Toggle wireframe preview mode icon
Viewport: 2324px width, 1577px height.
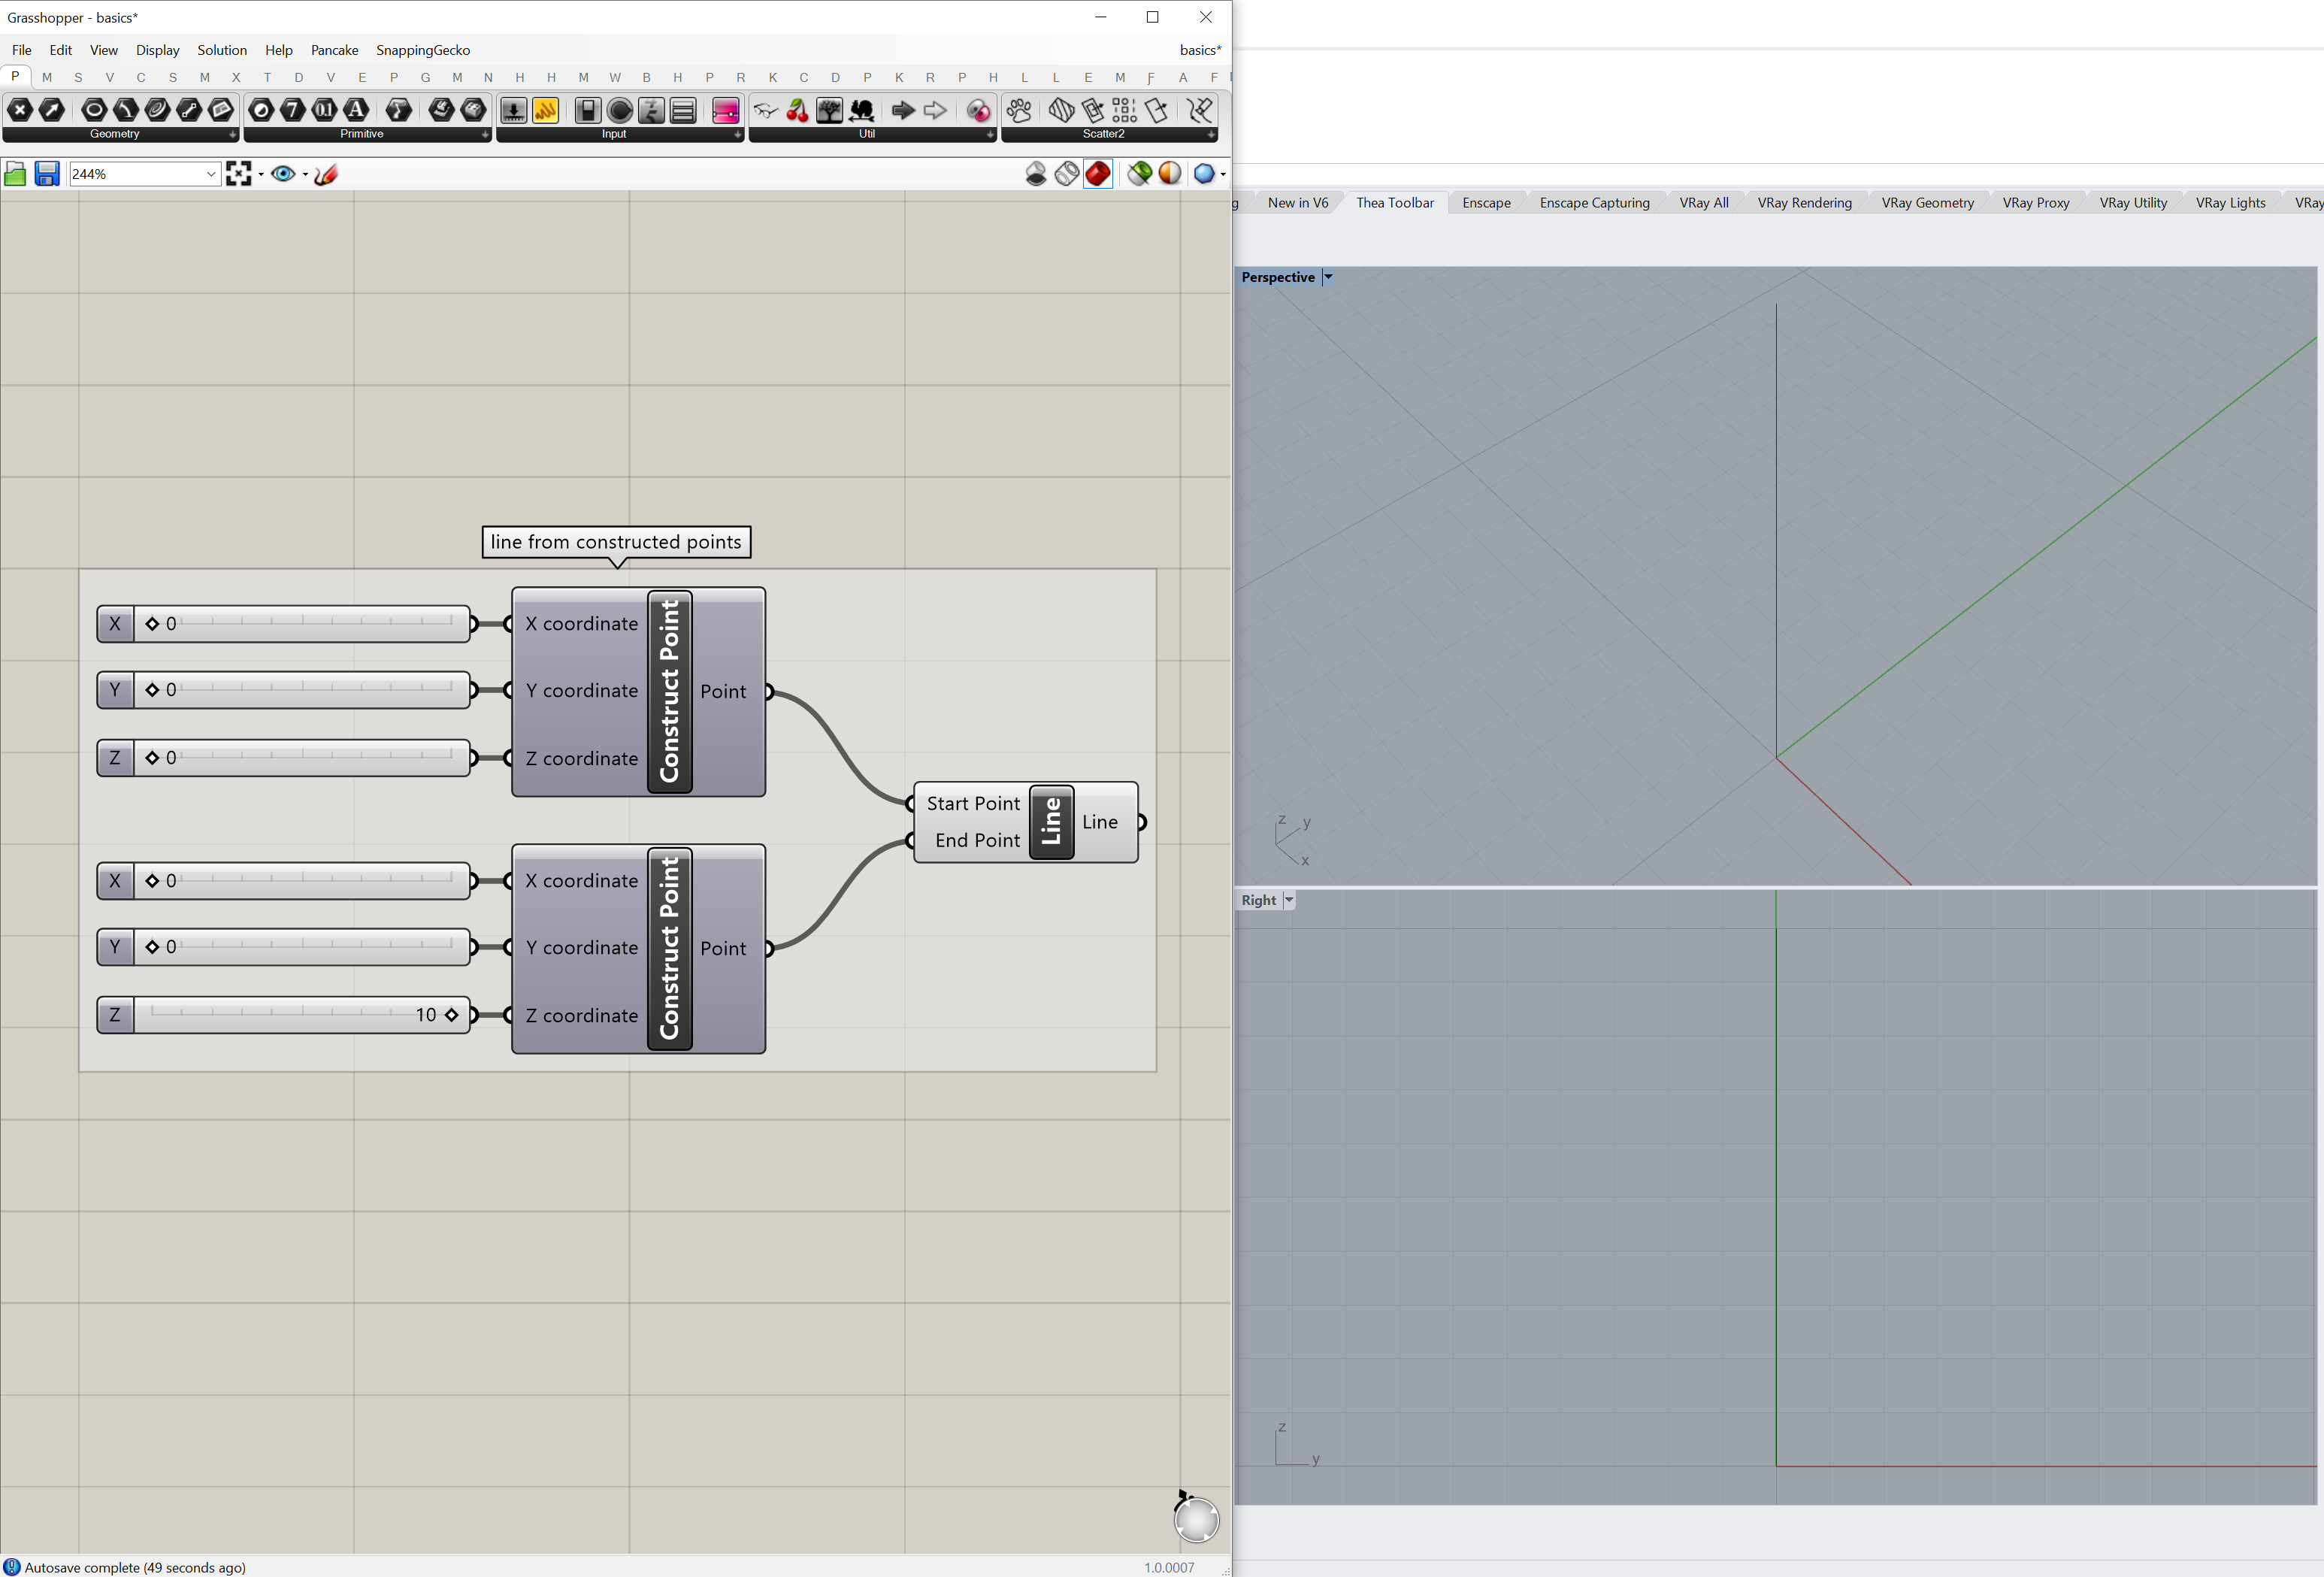click(x=1066, y=174)
